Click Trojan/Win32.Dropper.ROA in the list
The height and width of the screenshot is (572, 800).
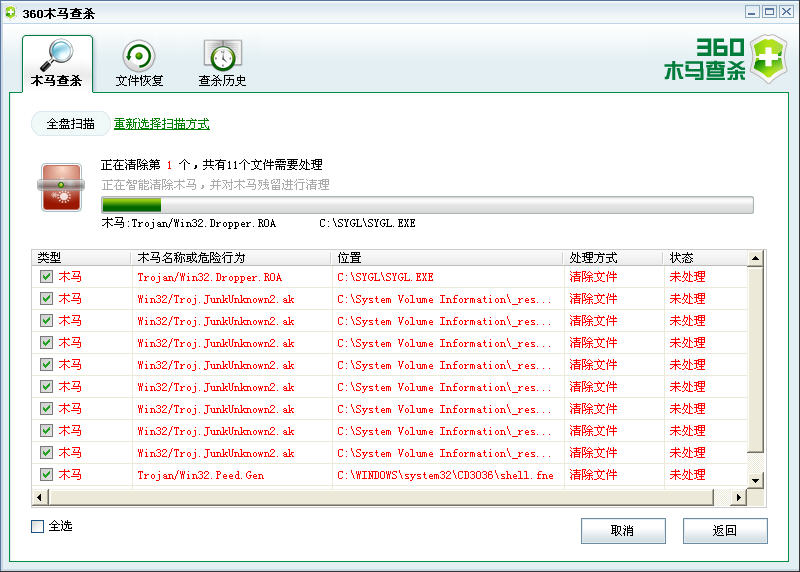[209, 277]
